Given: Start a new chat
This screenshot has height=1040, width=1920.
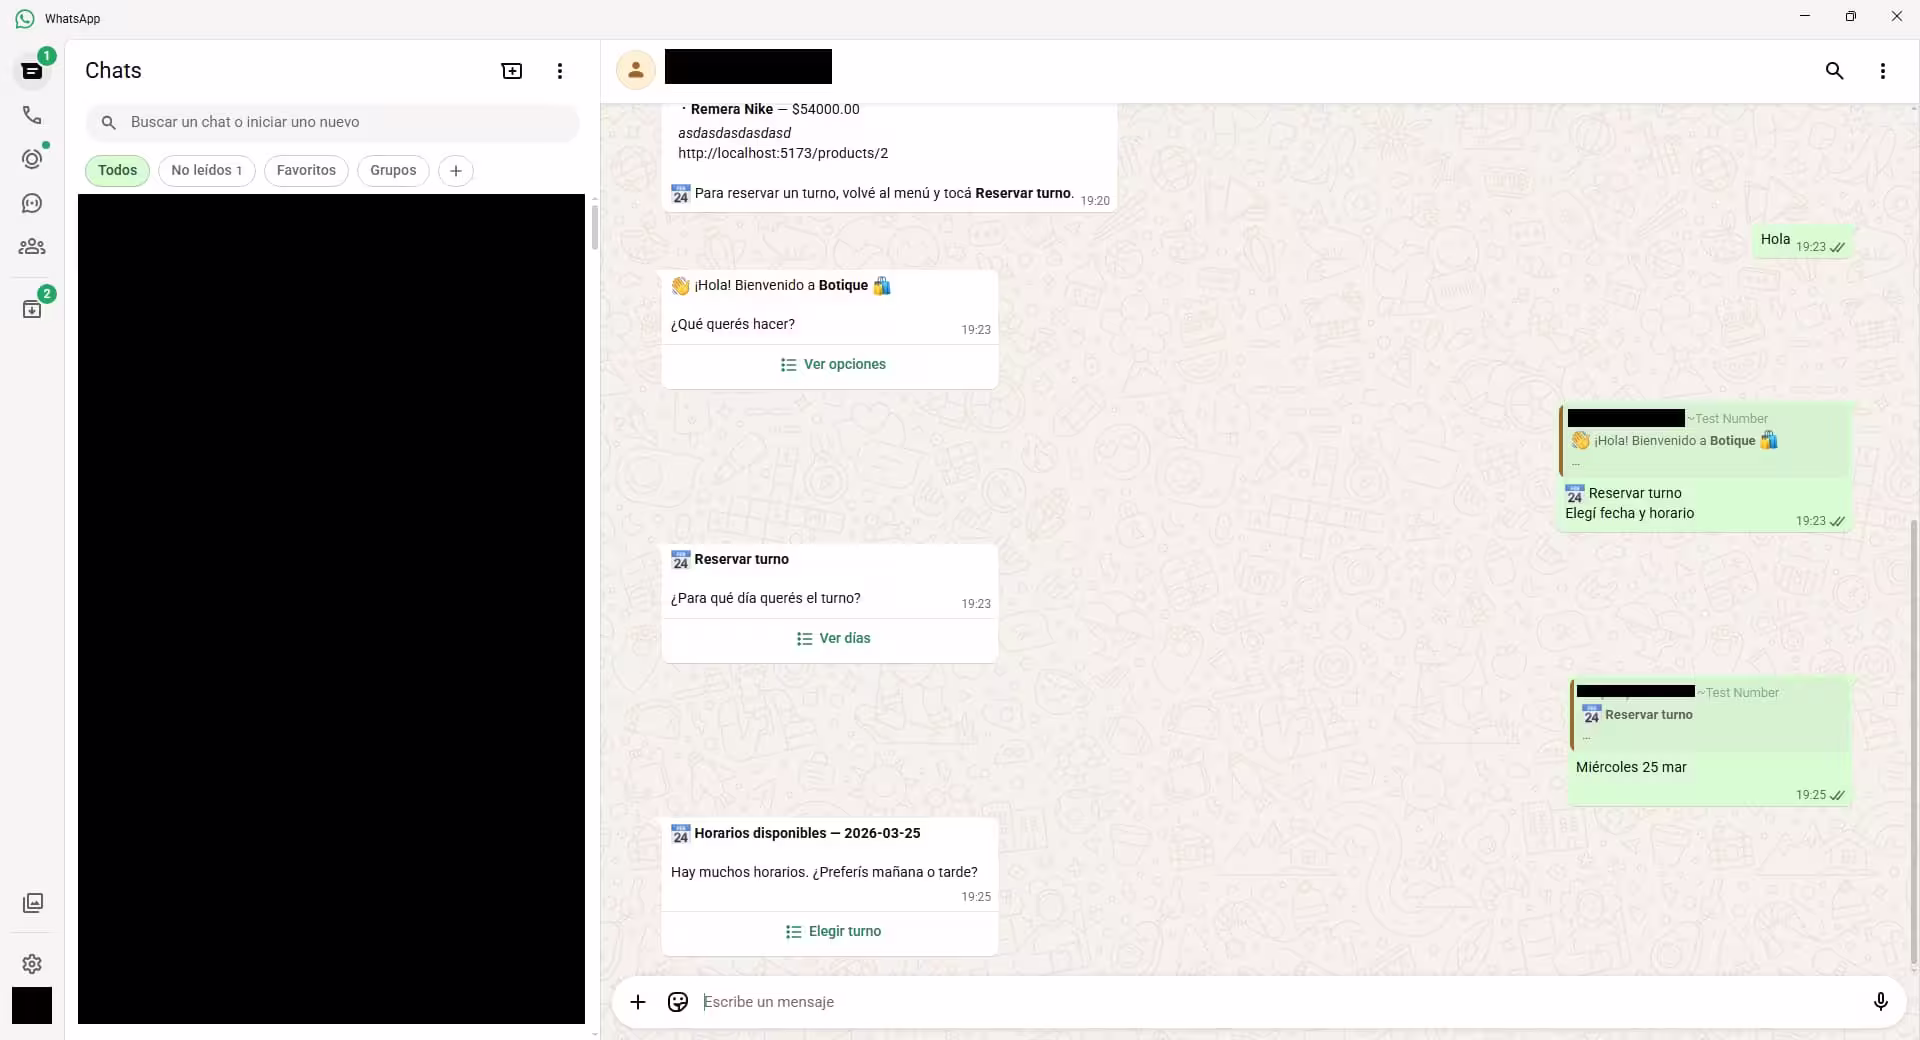Looking at the screenshot, I should 511,71.
